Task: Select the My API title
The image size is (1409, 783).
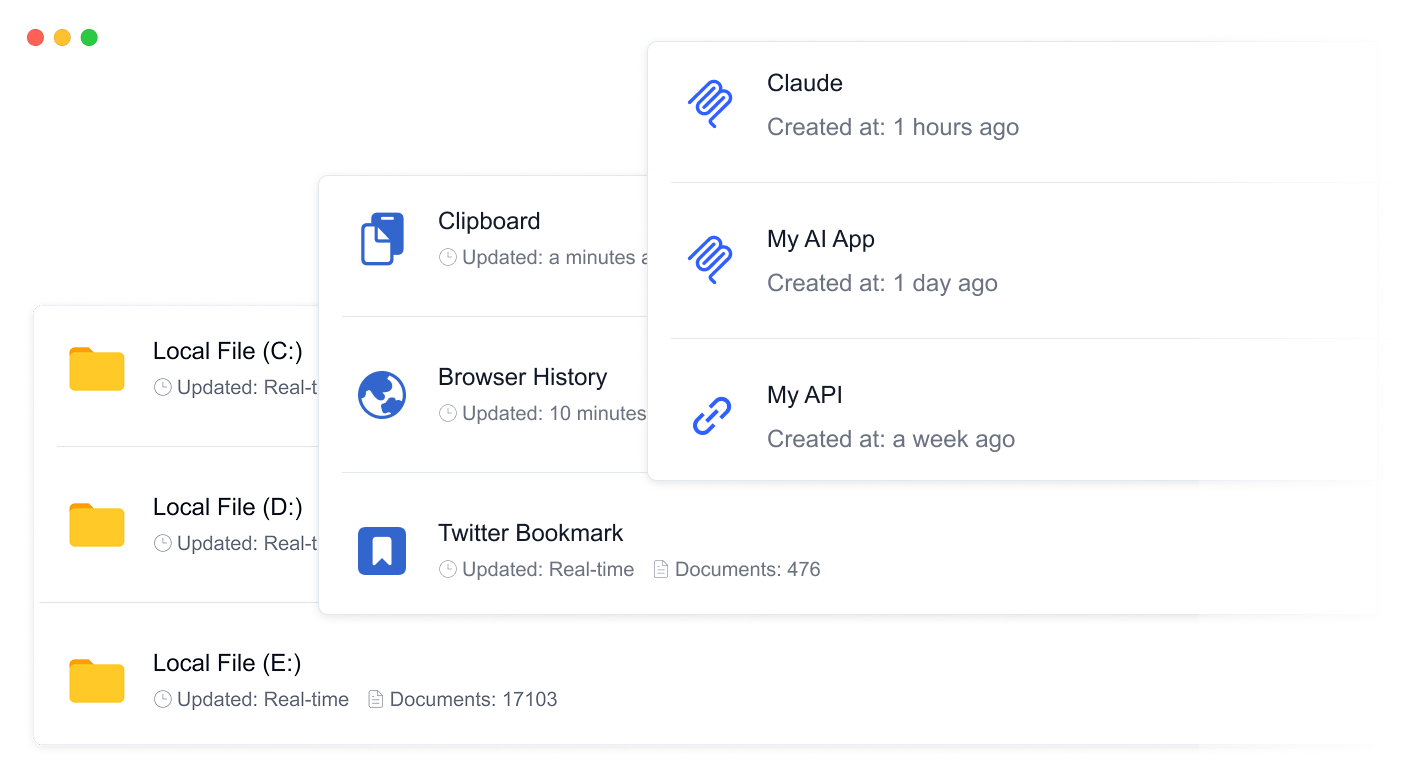Action: click(804, 395)
